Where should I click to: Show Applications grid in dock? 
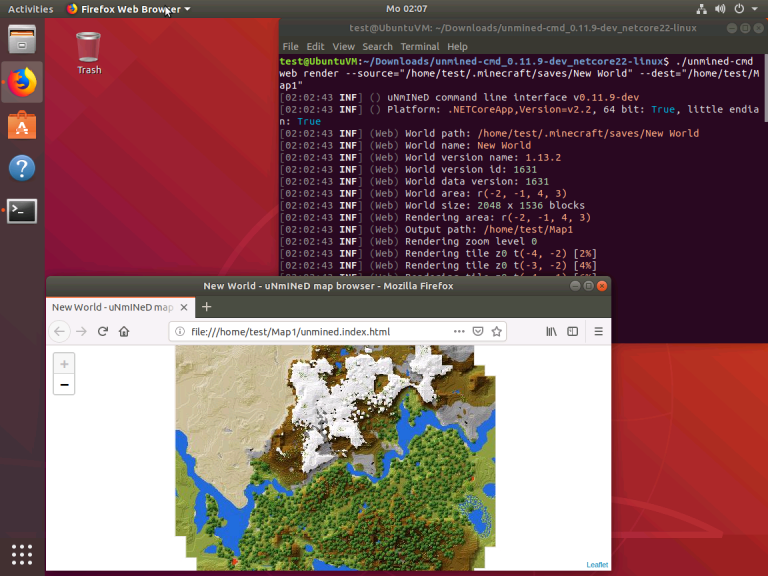[22, 553]
